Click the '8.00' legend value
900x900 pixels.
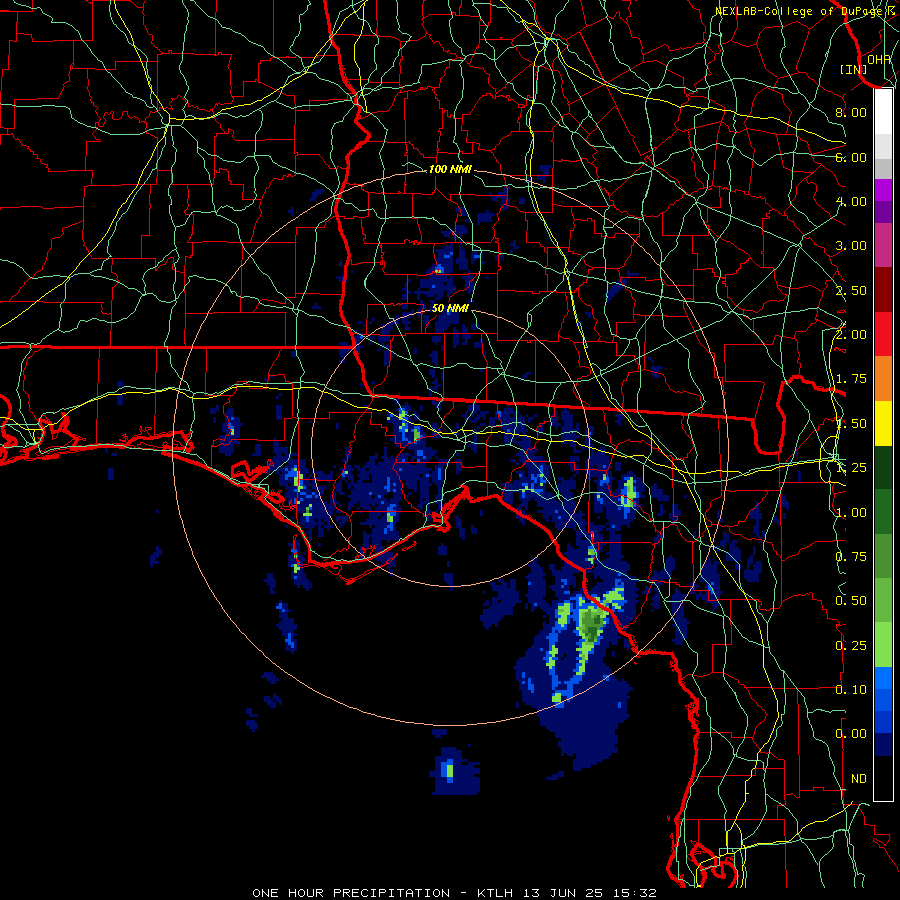(x=851, y=112)
